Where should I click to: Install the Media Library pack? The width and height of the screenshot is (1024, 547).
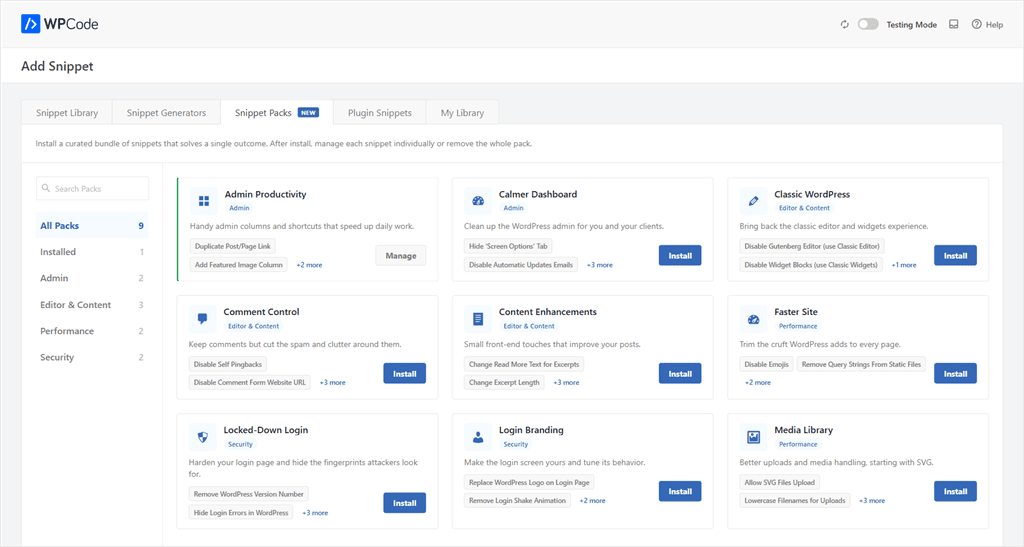point(955,491)
